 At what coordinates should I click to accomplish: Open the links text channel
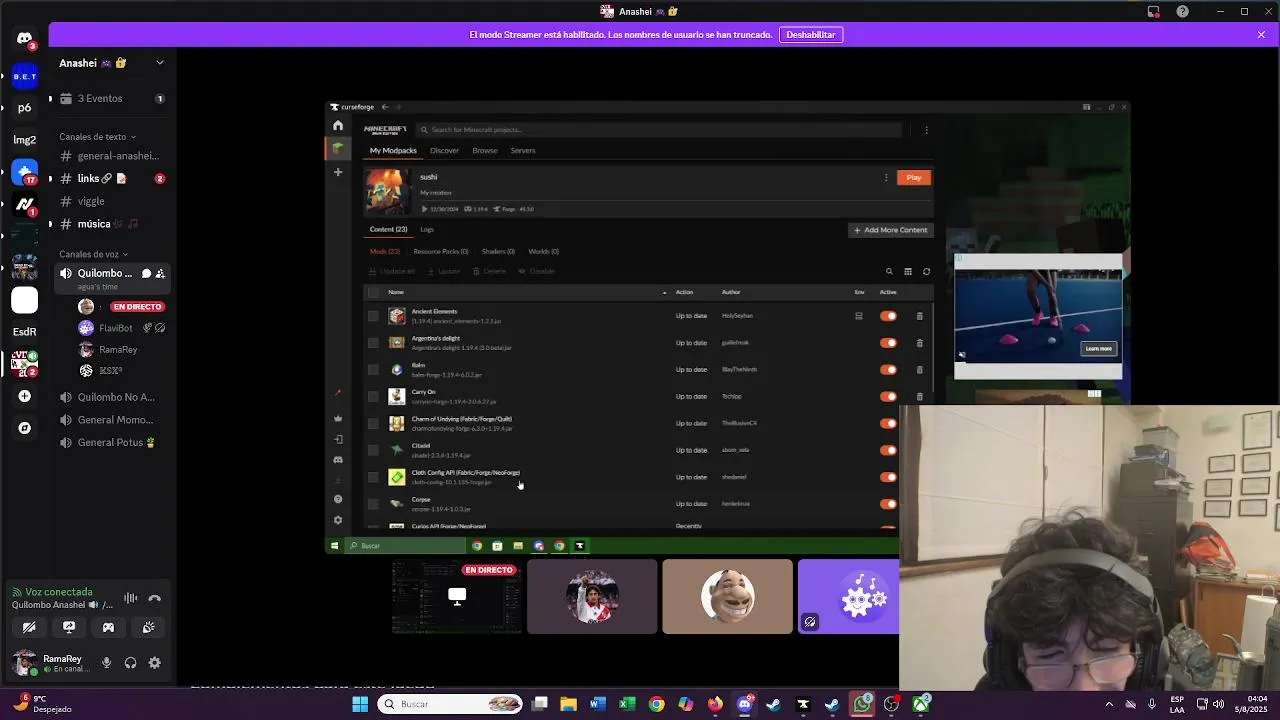[112, 179]
